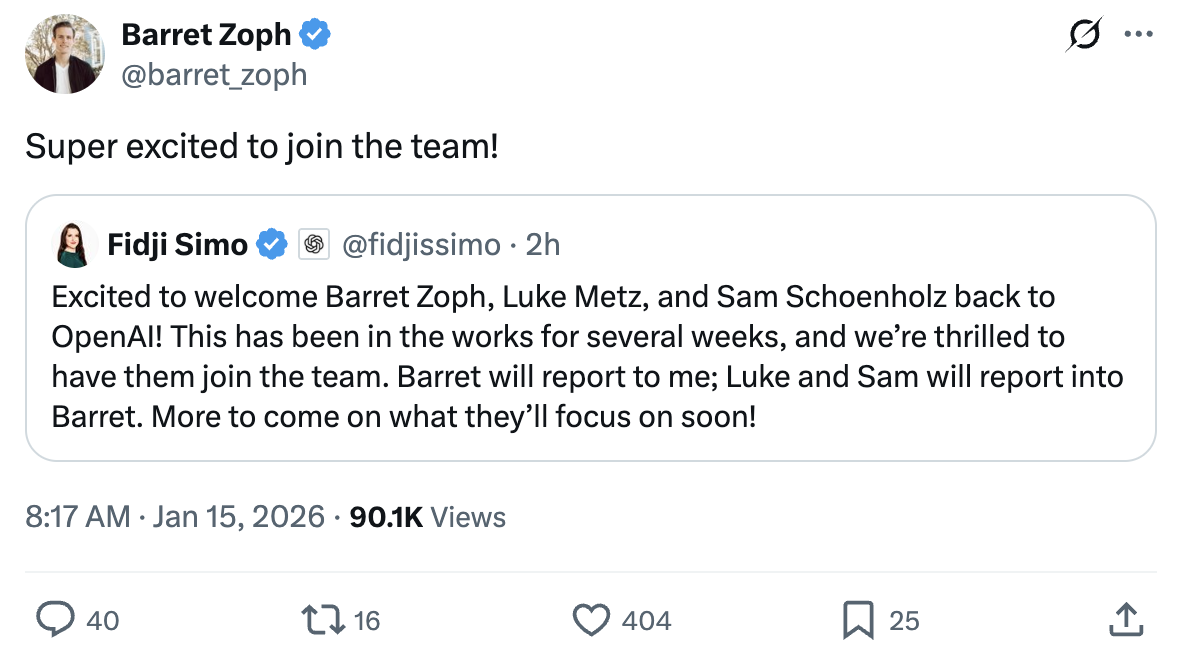Click the share upload icon

pyautogui.click(x=1125, y=620)
